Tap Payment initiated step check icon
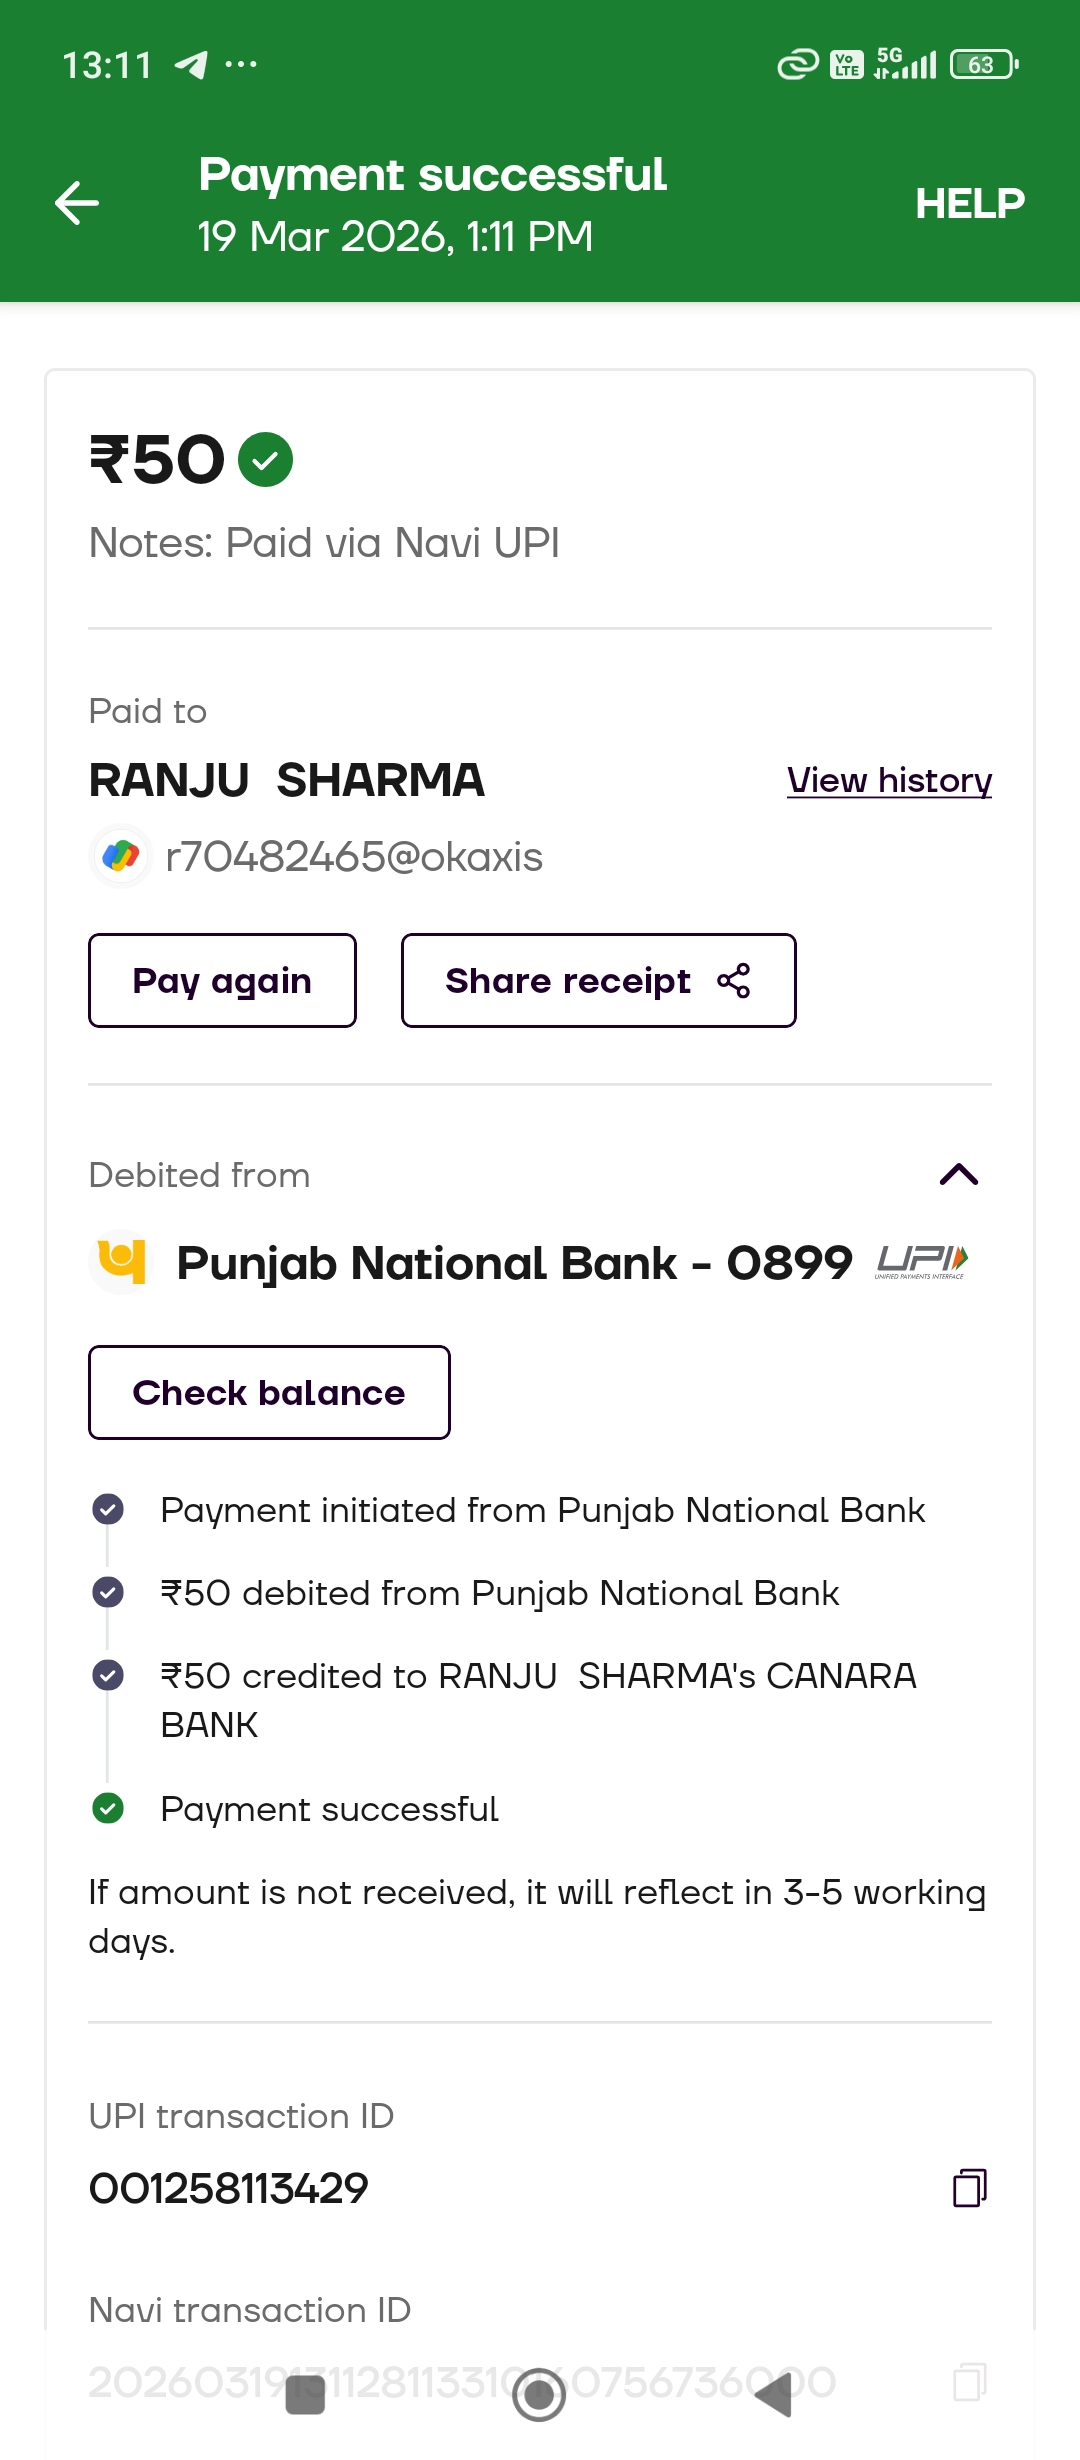1080x2460 pixels. pyautogui.click(x=108, y=1509)
